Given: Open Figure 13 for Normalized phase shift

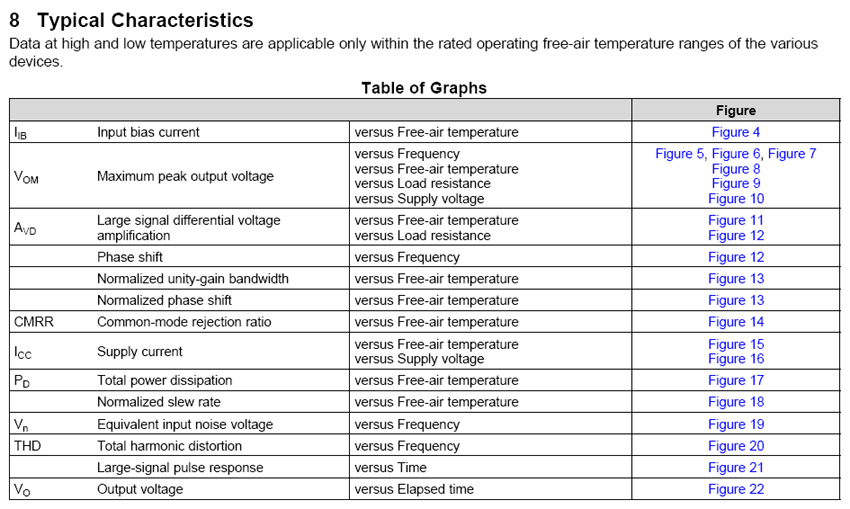Looking at the screenshot, I should pos(735,301).
